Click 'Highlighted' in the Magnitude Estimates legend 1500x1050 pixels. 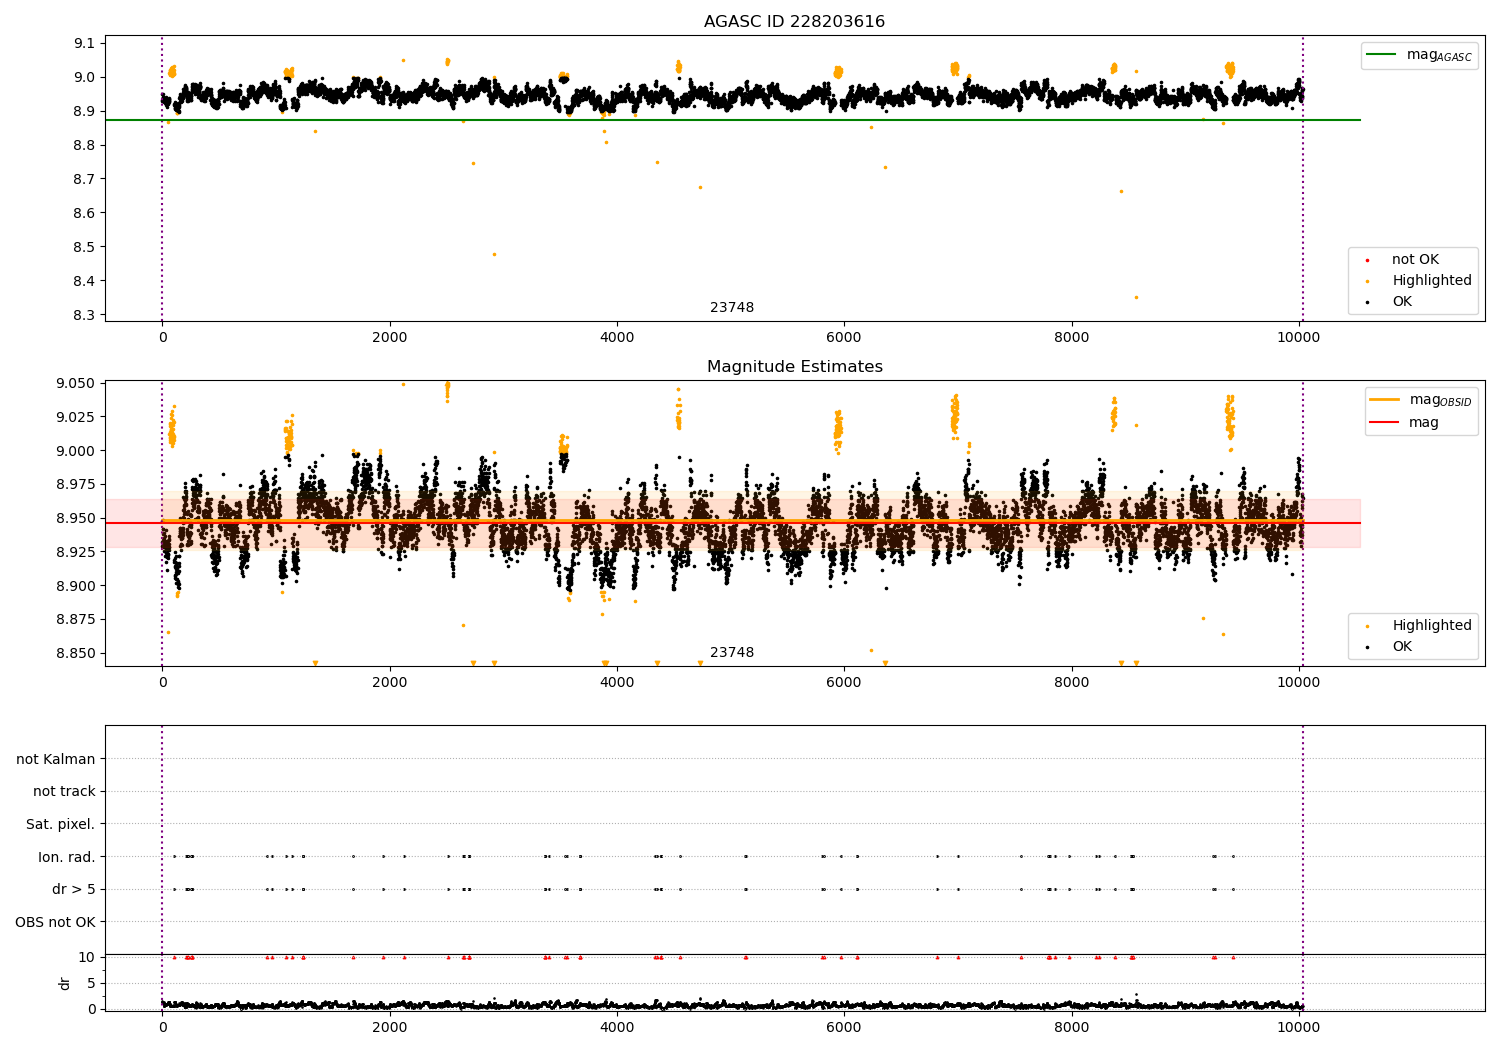pyautogui.click(x=1432, y=626)
